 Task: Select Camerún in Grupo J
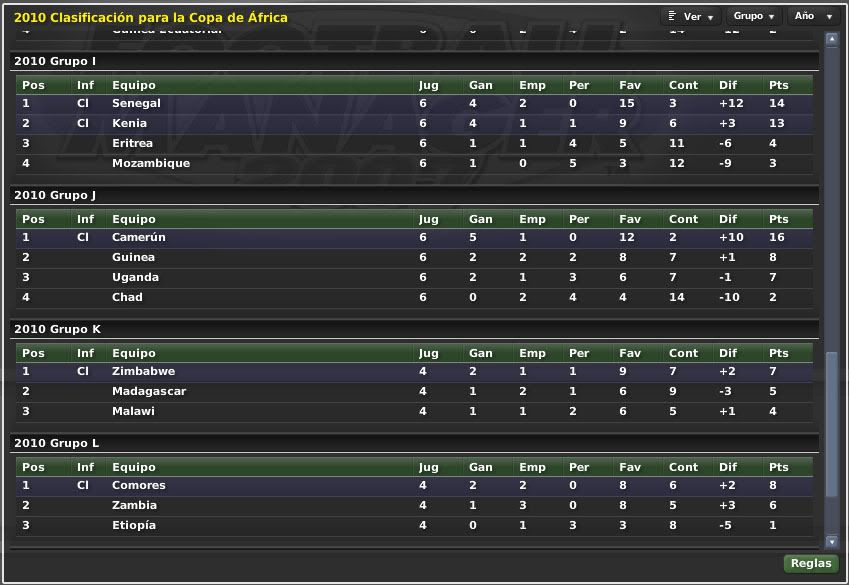(139, 237)
